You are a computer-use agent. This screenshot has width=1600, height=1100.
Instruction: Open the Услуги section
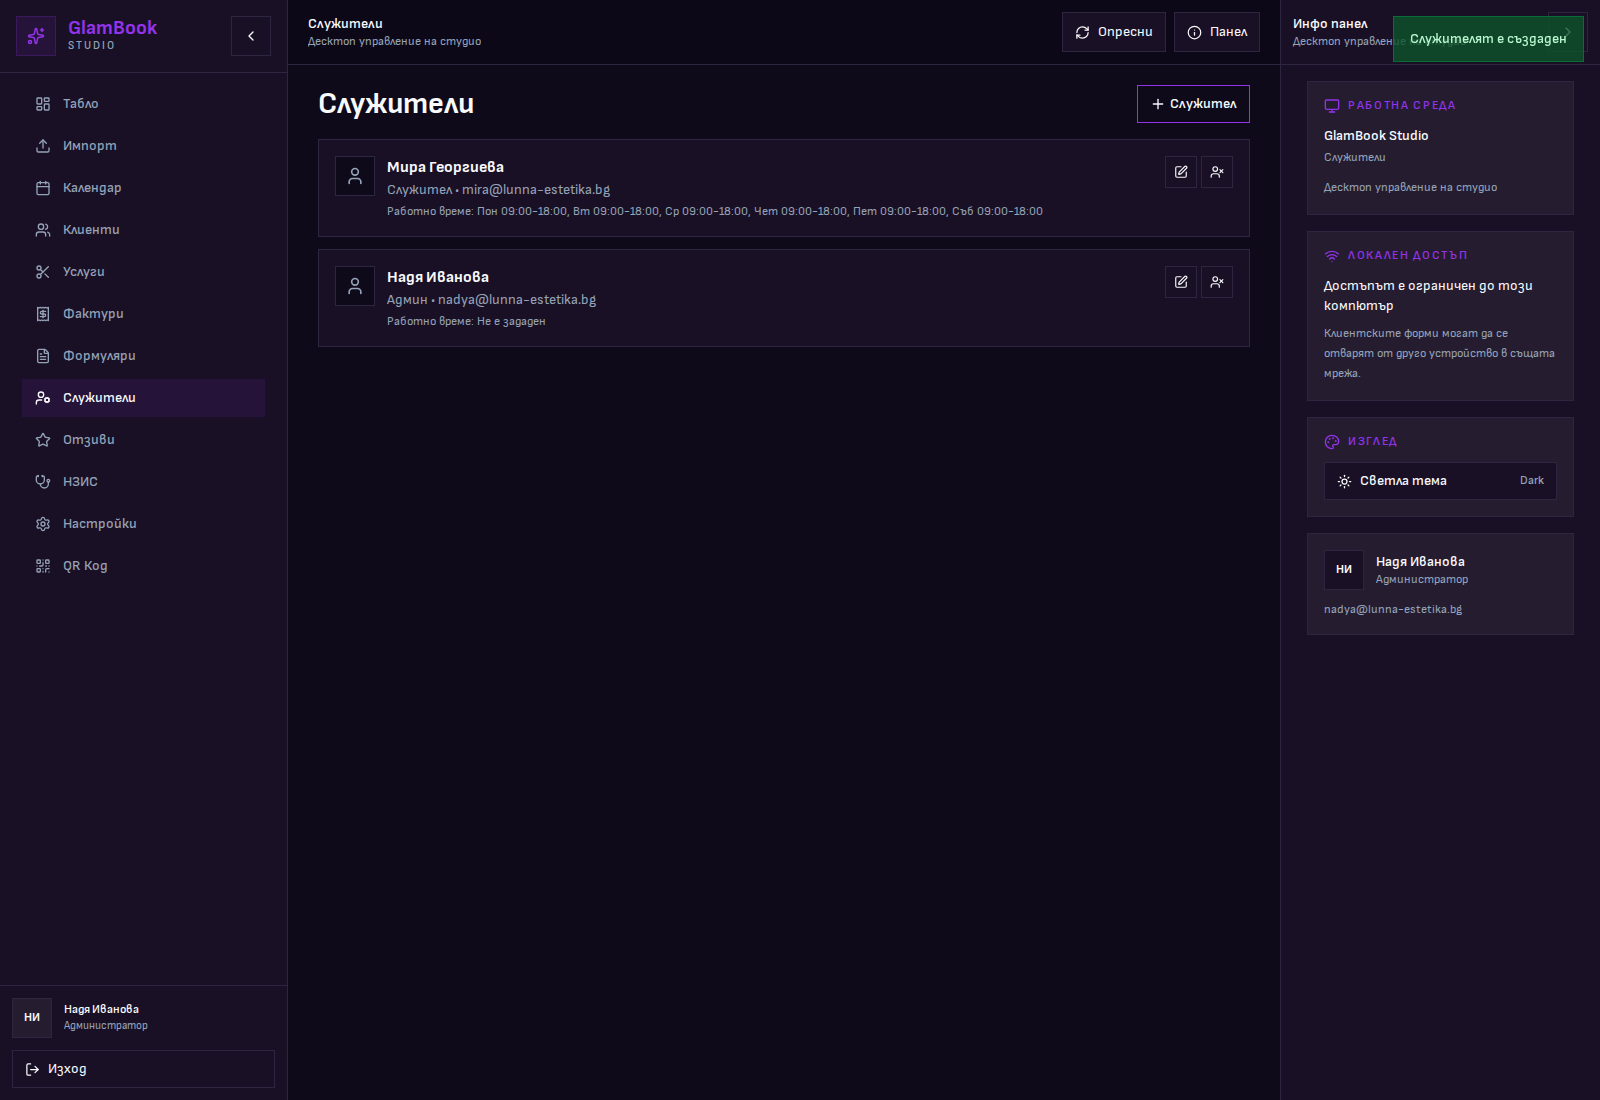pyautogui.click(x=83, y=272)
